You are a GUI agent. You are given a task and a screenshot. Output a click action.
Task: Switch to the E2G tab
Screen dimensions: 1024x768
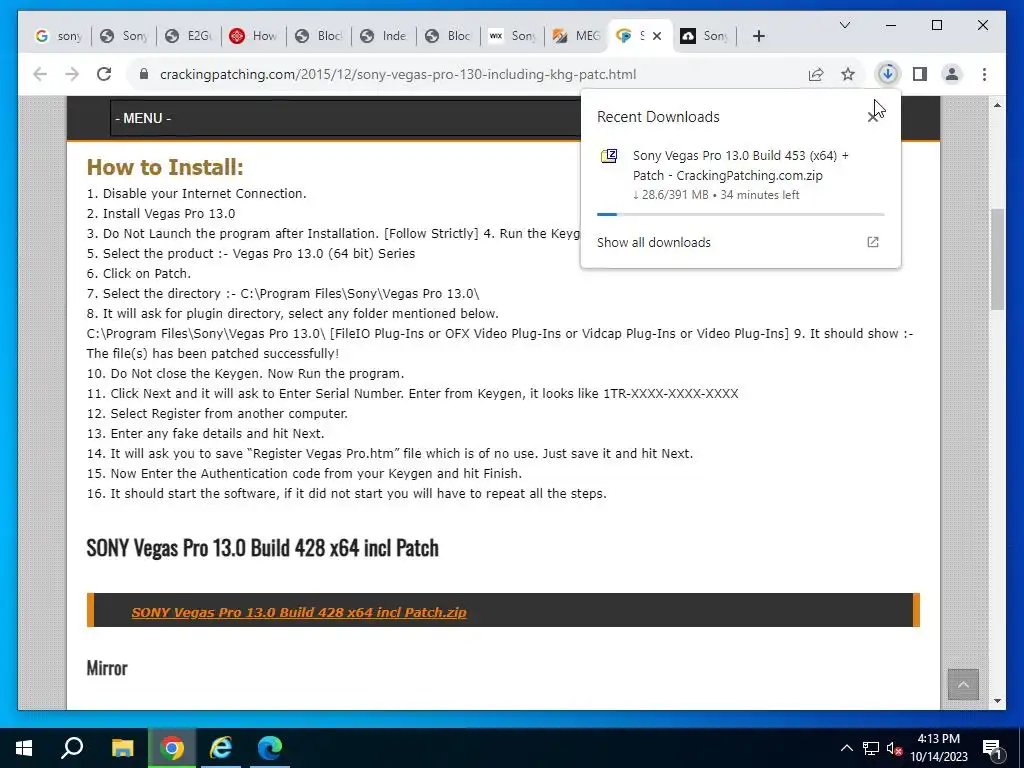tap(189, 36)
